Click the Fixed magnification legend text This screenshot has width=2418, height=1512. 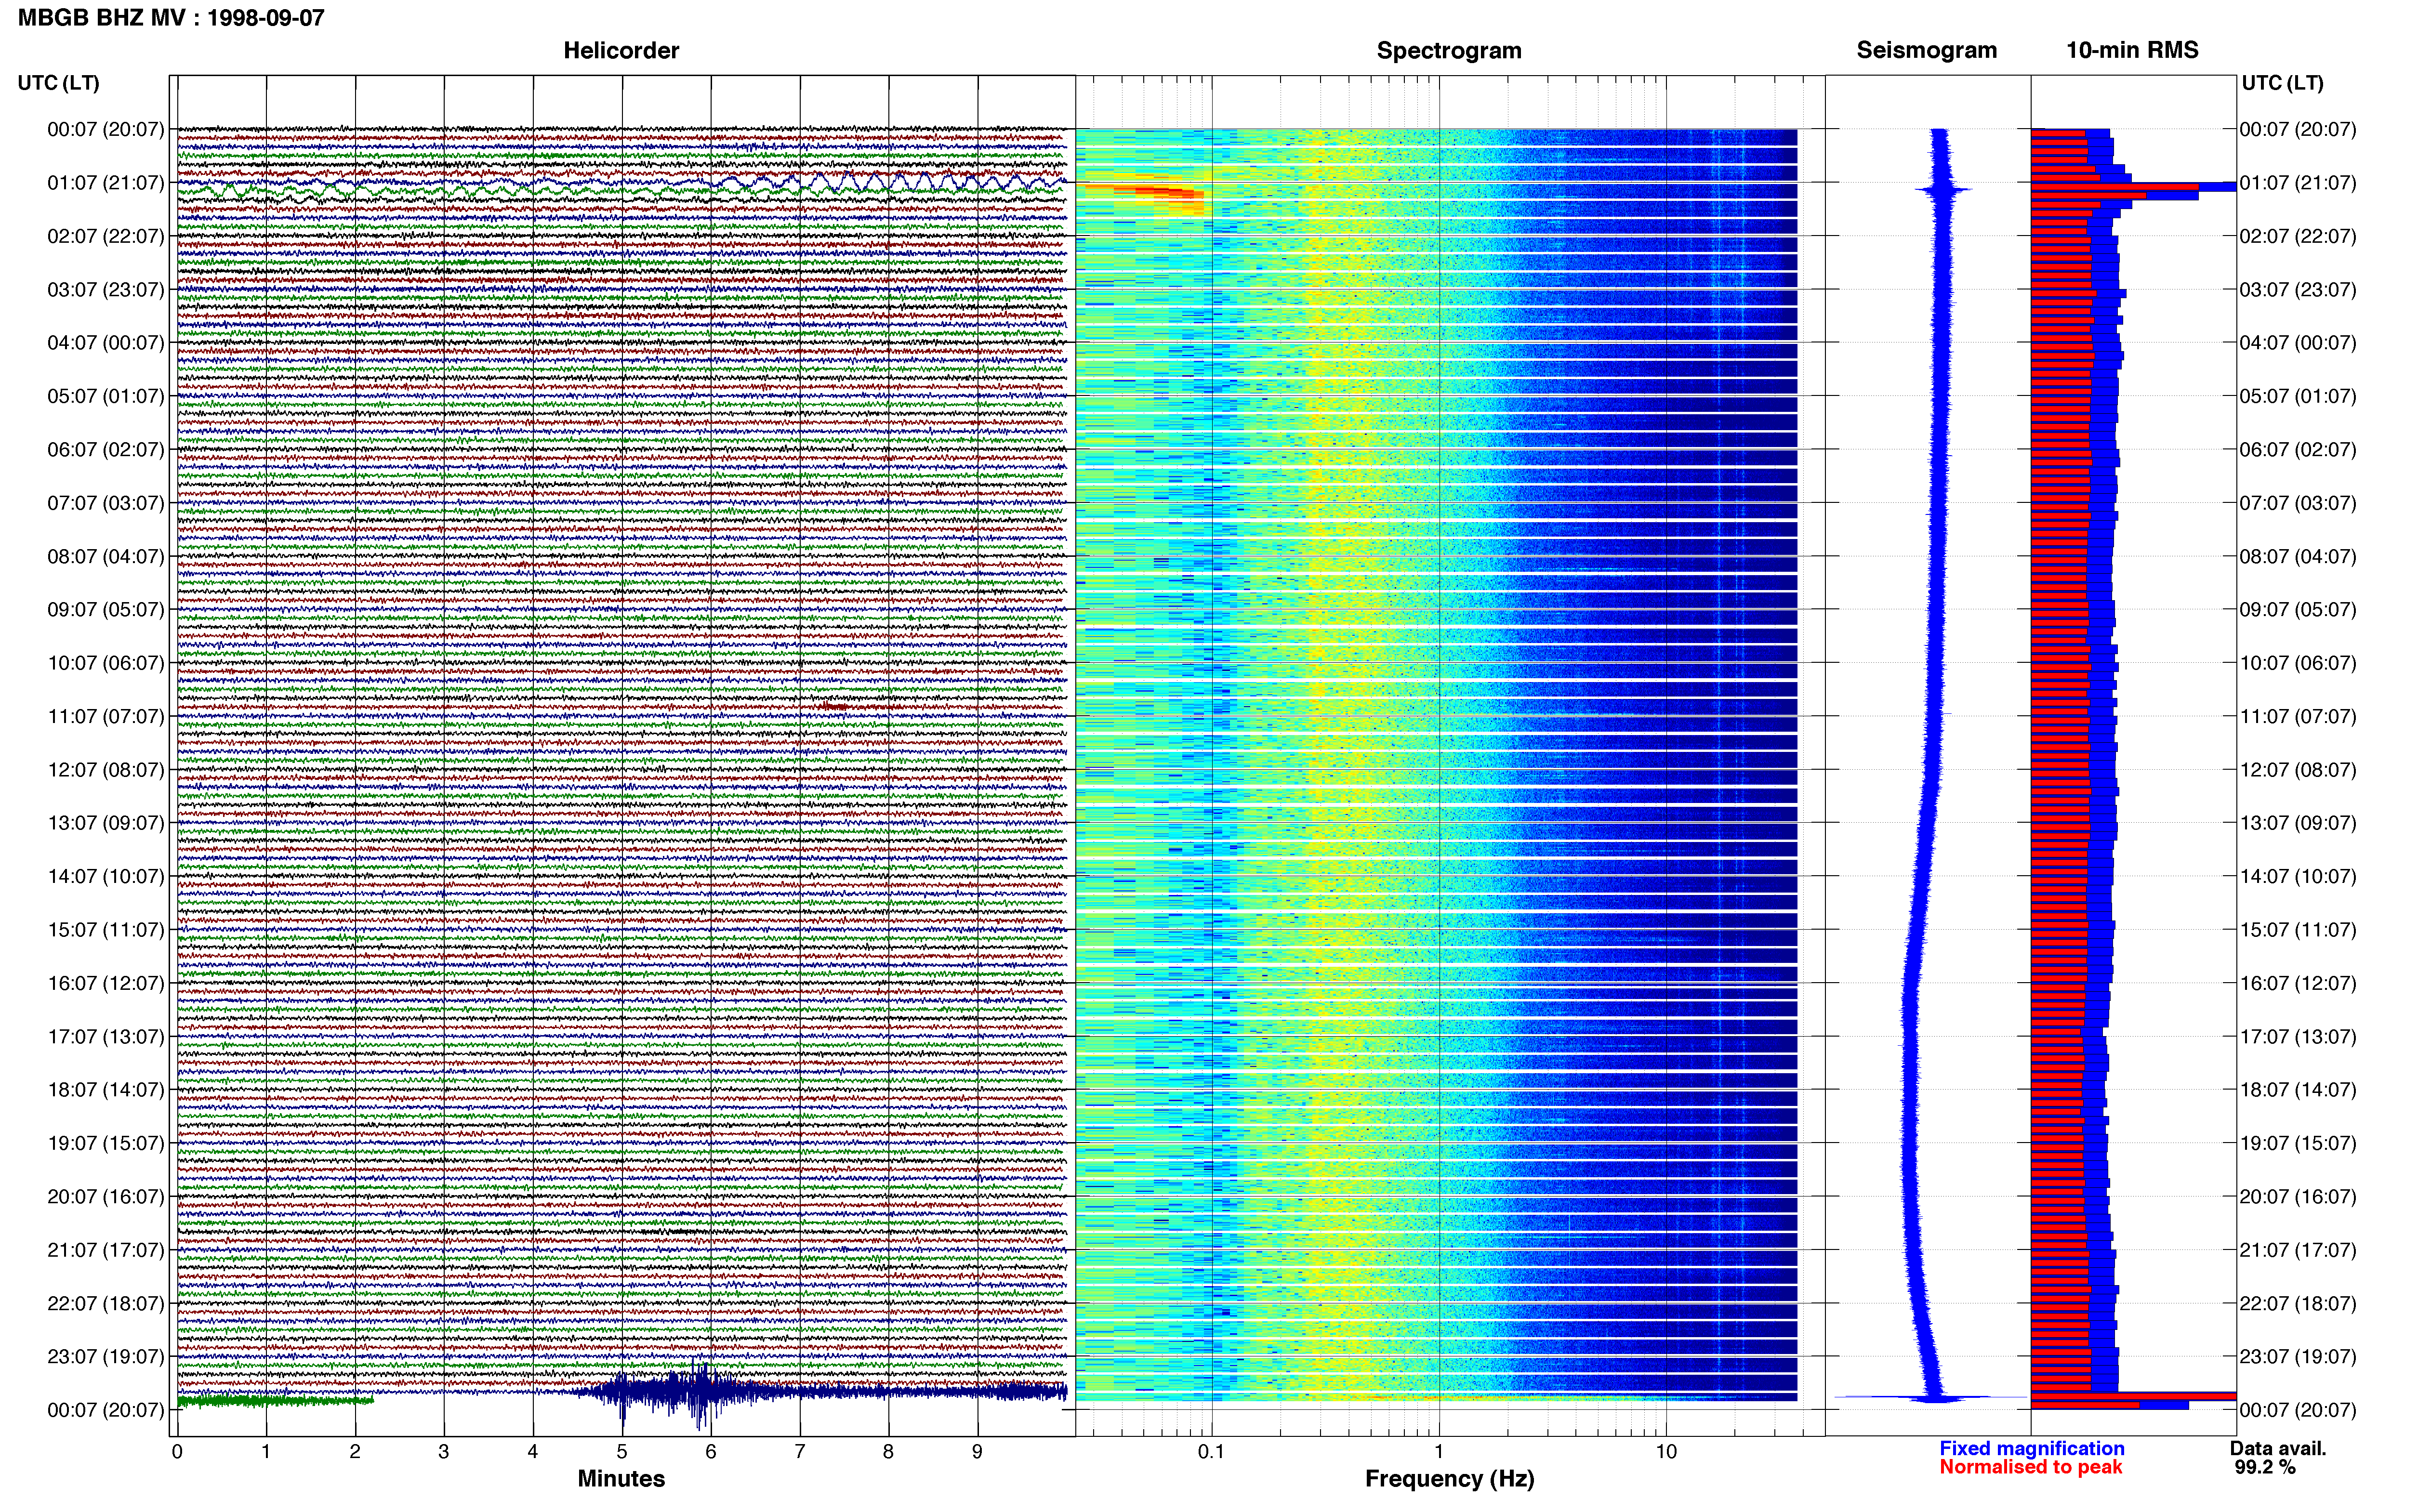(x=2031, y=1448)
